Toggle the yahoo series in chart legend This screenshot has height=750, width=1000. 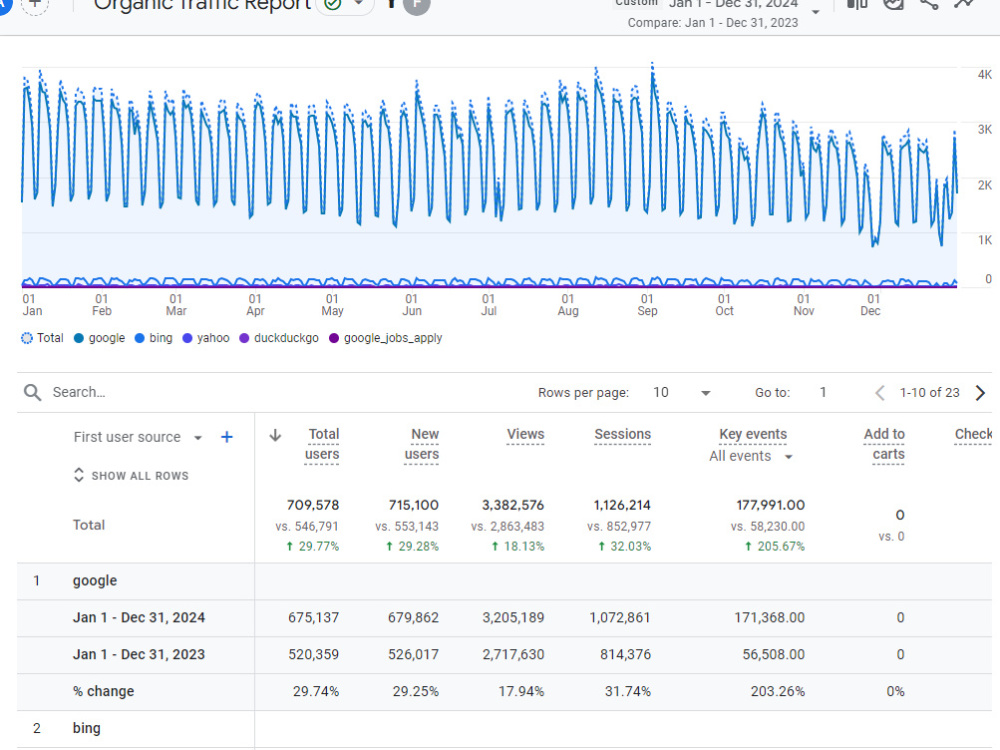(206, 338)
